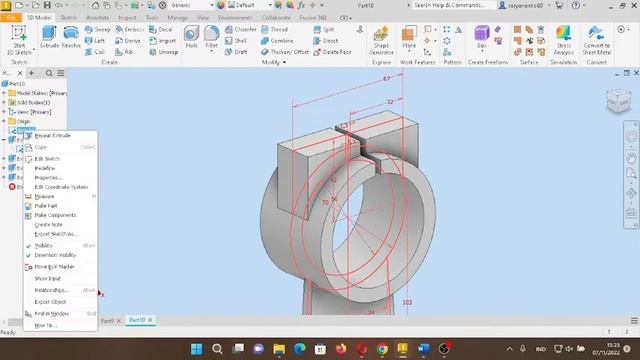Image resolution: width=640 pixels, height=360 pixels.
Task: Open File Explorer from taskbar
Action: [x=279, y=349]
